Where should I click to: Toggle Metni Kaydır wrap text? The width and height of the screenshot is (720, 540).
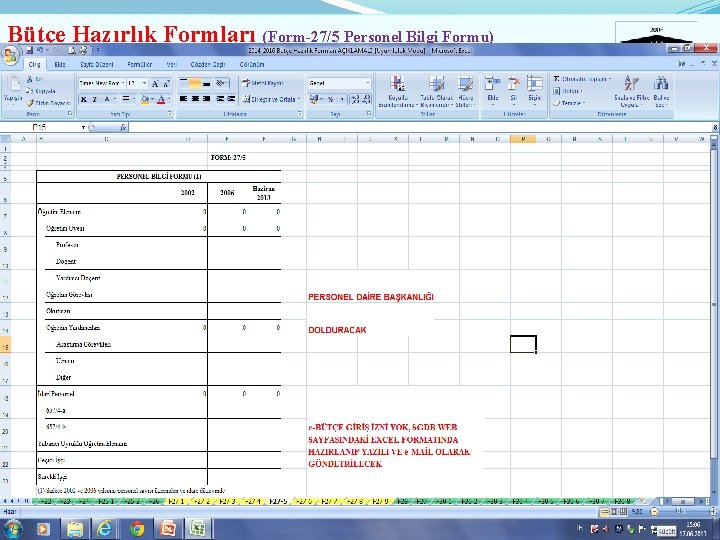(x=263, y=83)
